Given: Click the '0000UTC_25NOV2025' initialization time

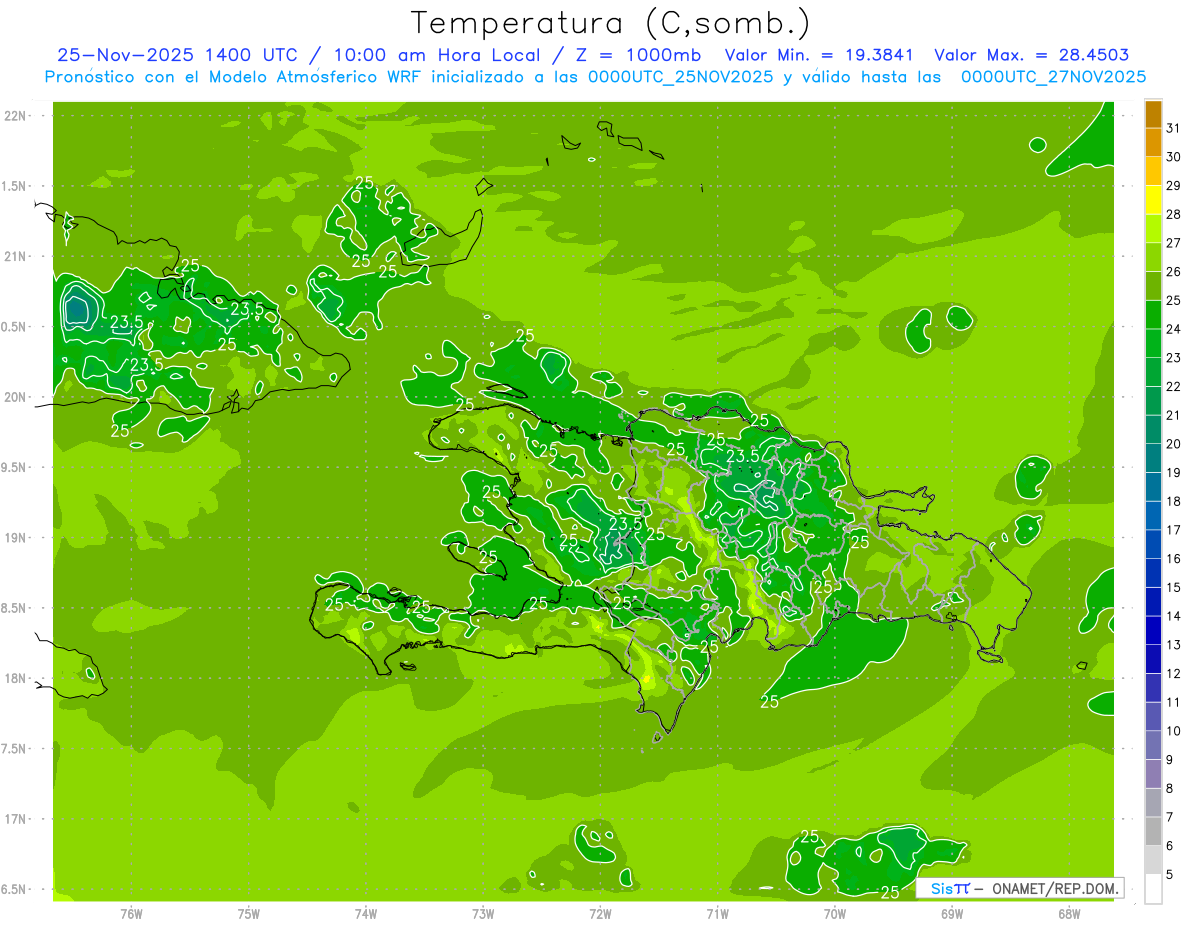Looking at the screenshot, I should point(681,77).
